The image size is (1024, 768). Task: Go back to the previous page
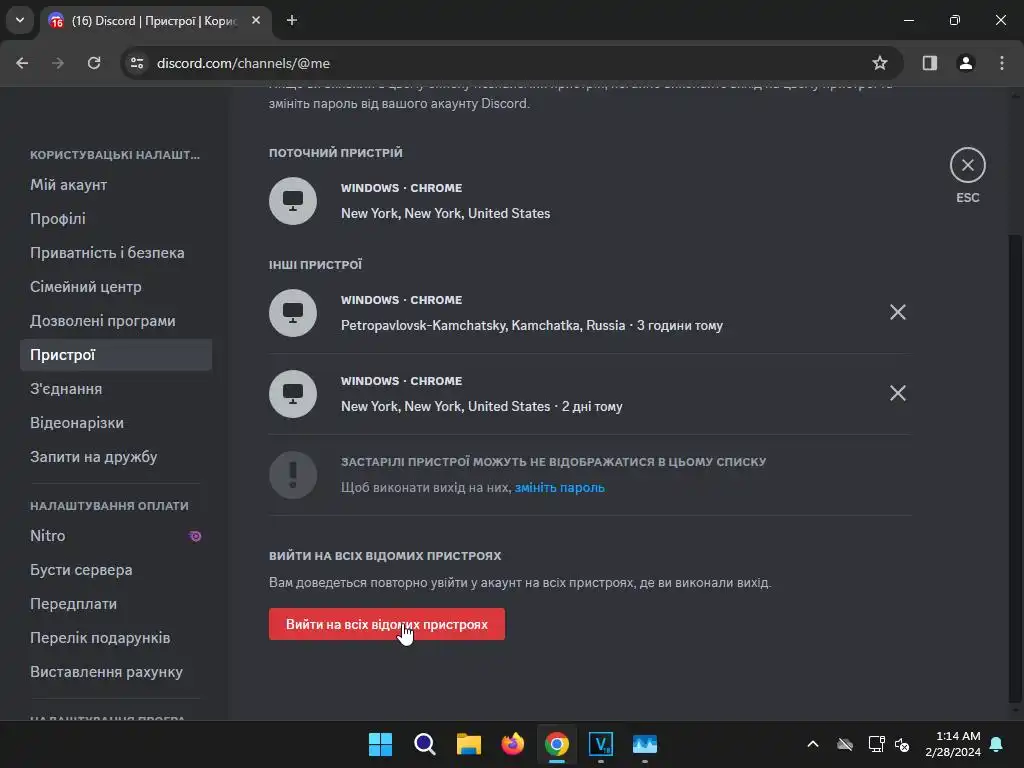coord(22,63)
